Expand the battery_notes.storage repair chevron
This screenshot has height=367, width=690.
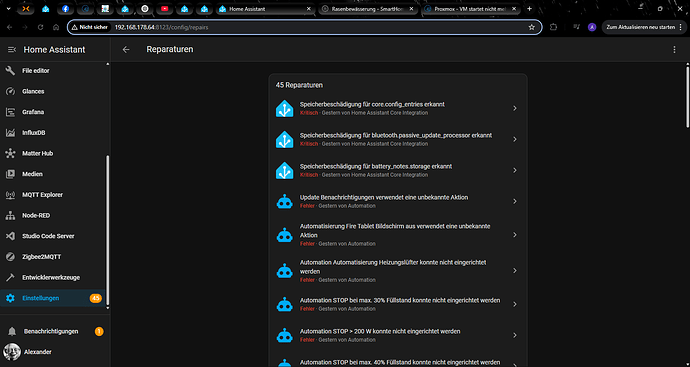514,170
